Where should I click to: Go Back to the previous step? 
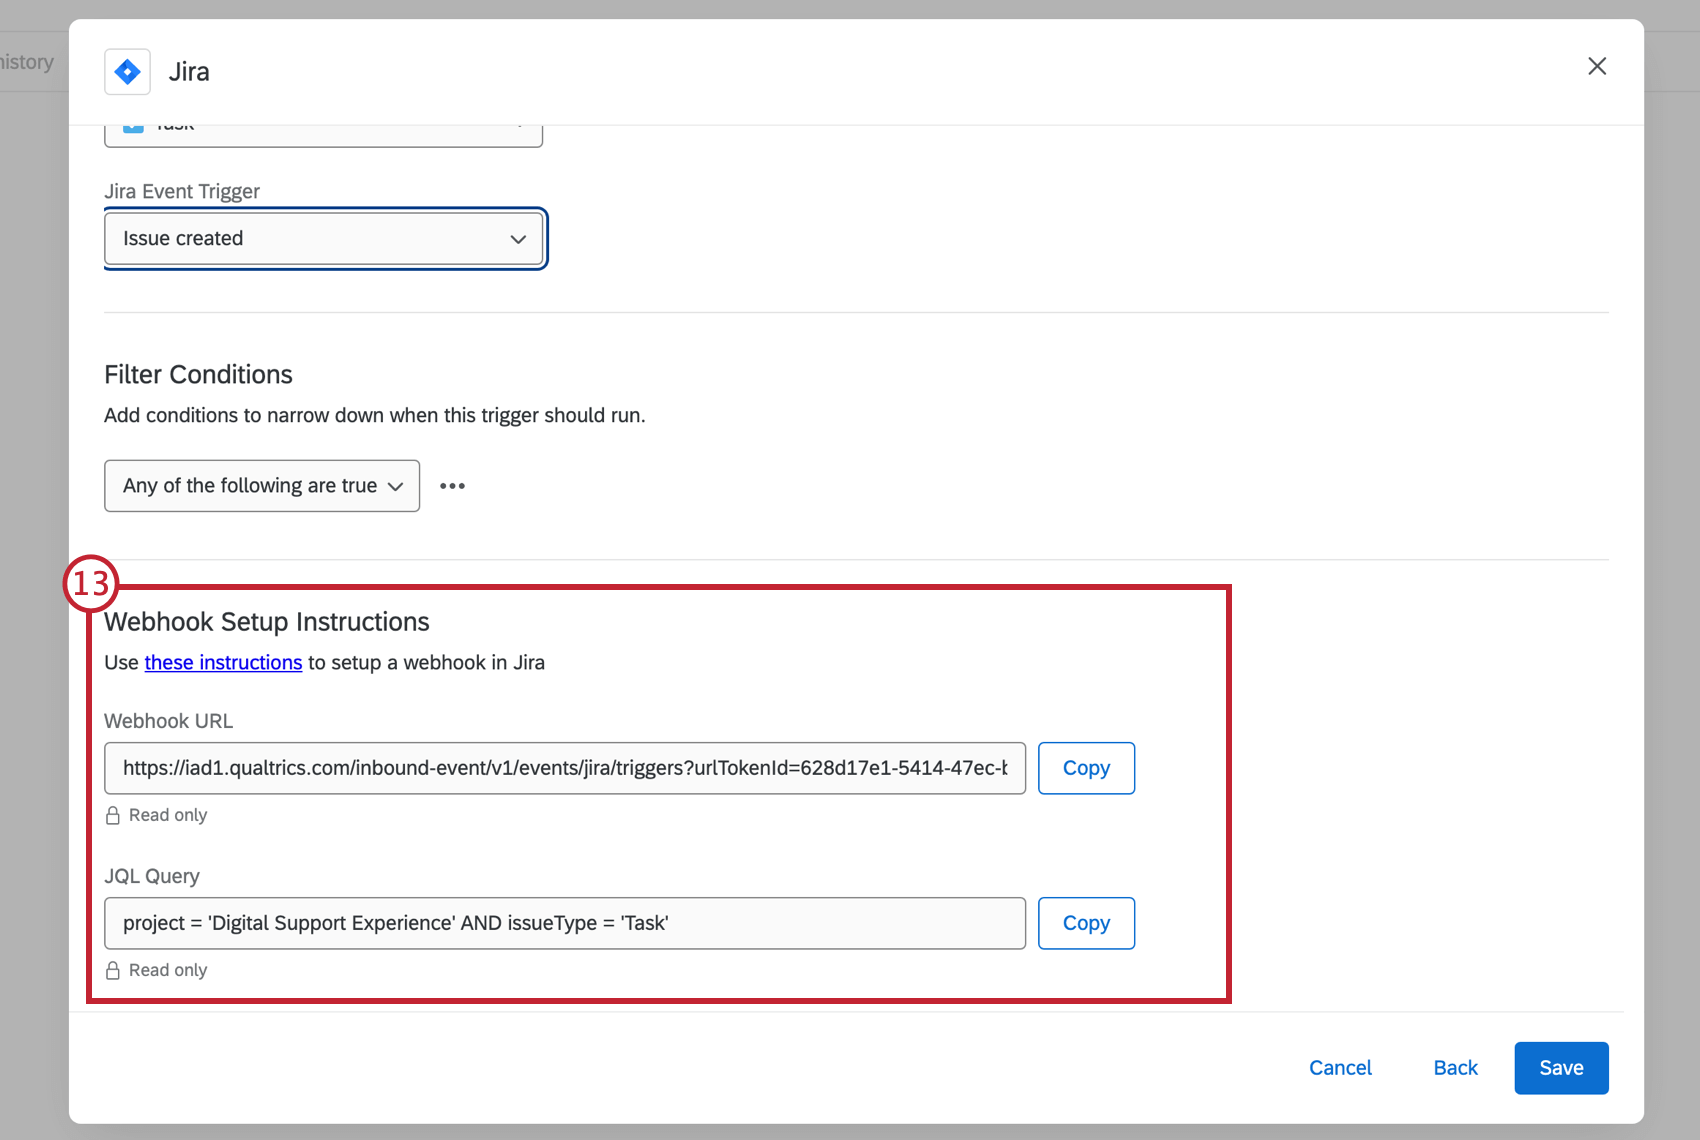click(1455, 1068)
